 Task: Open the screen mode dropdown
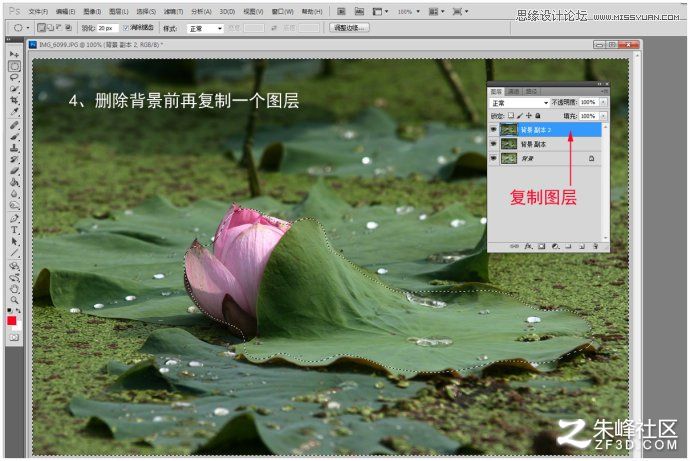click(460, 11)
